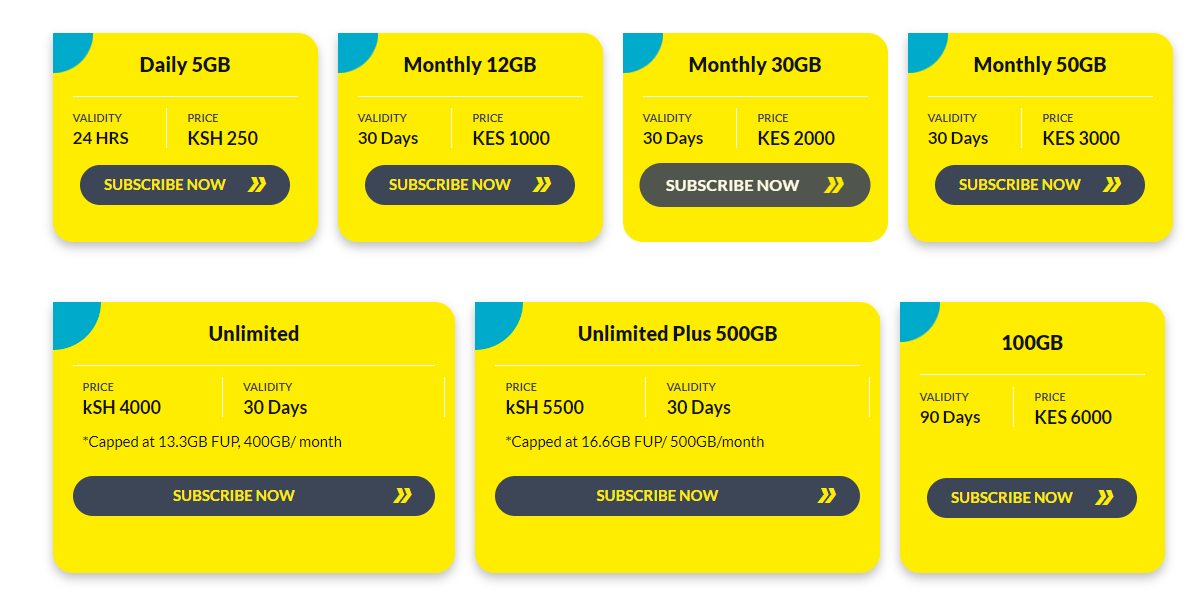Click the double-chevron icon on Unlimited plan button

(404, 495)
